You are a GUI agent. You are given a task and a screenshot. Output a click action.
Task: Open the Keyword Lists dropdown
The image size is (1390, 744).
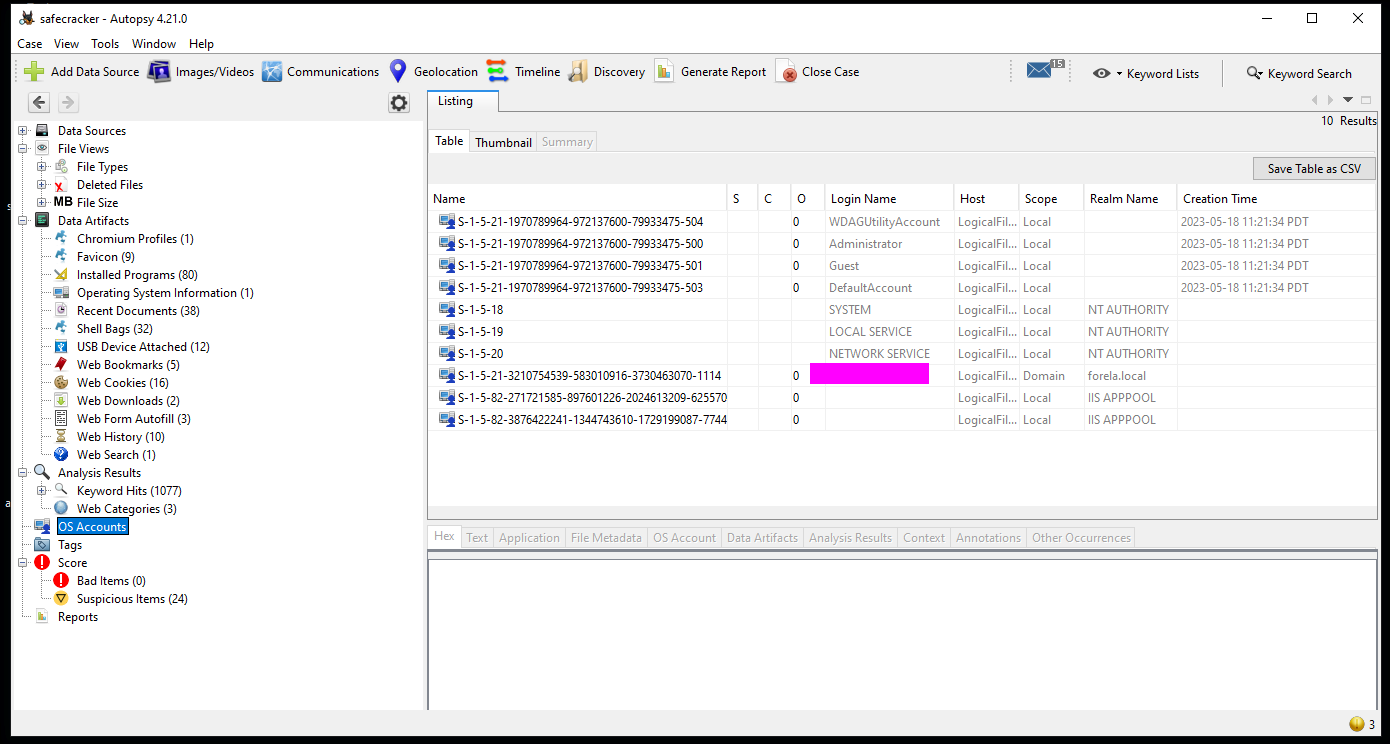point(1145,73)
